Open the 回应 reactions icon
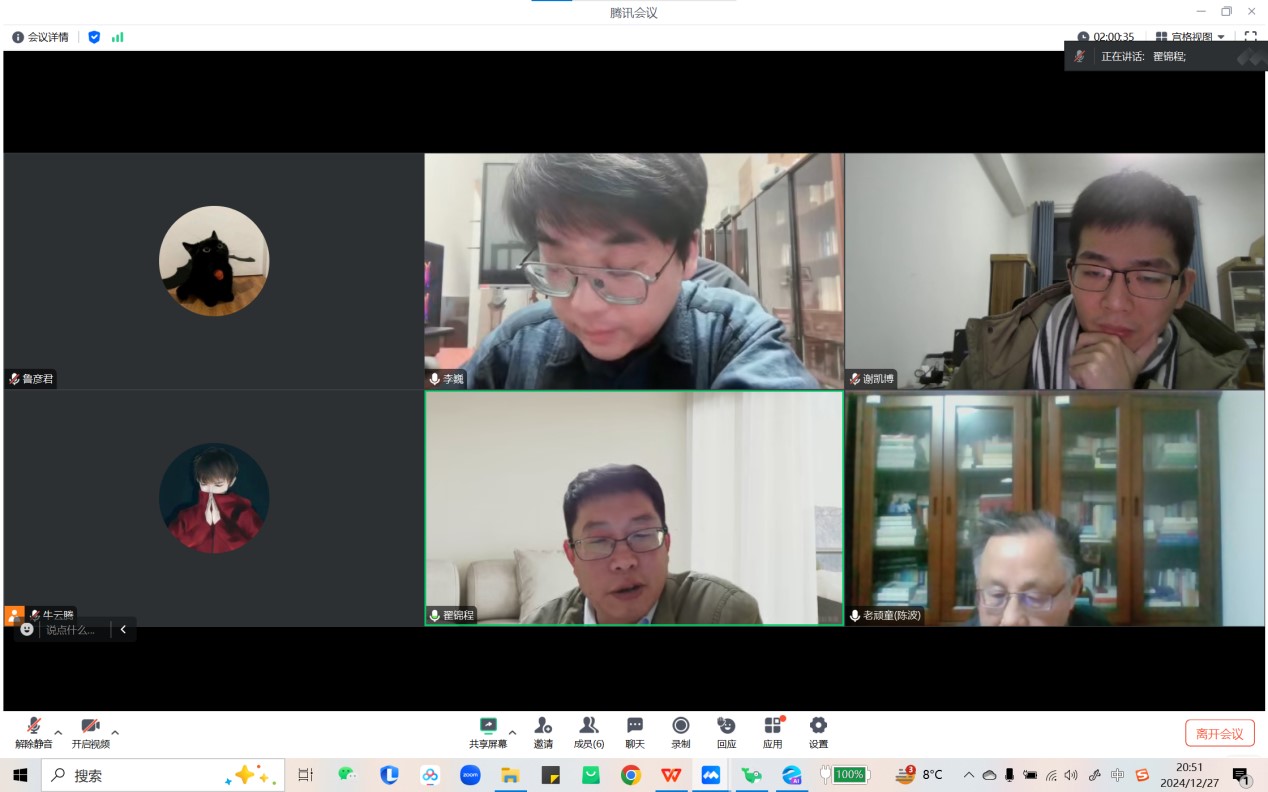The image size is (1268, 792). pyautogui.click(x=727, y=726)
